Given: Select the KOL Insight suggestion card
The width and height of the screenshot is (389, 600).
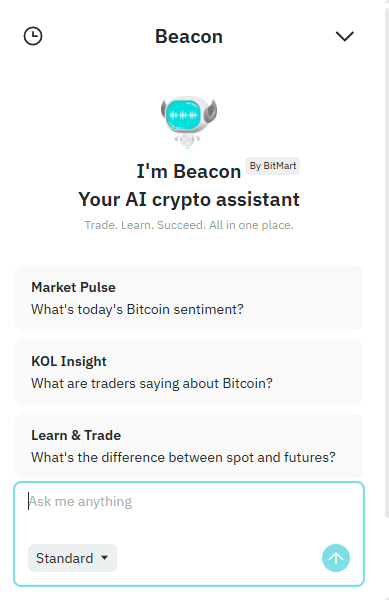Looking at the screenshot, I should [x=189, y=372].
